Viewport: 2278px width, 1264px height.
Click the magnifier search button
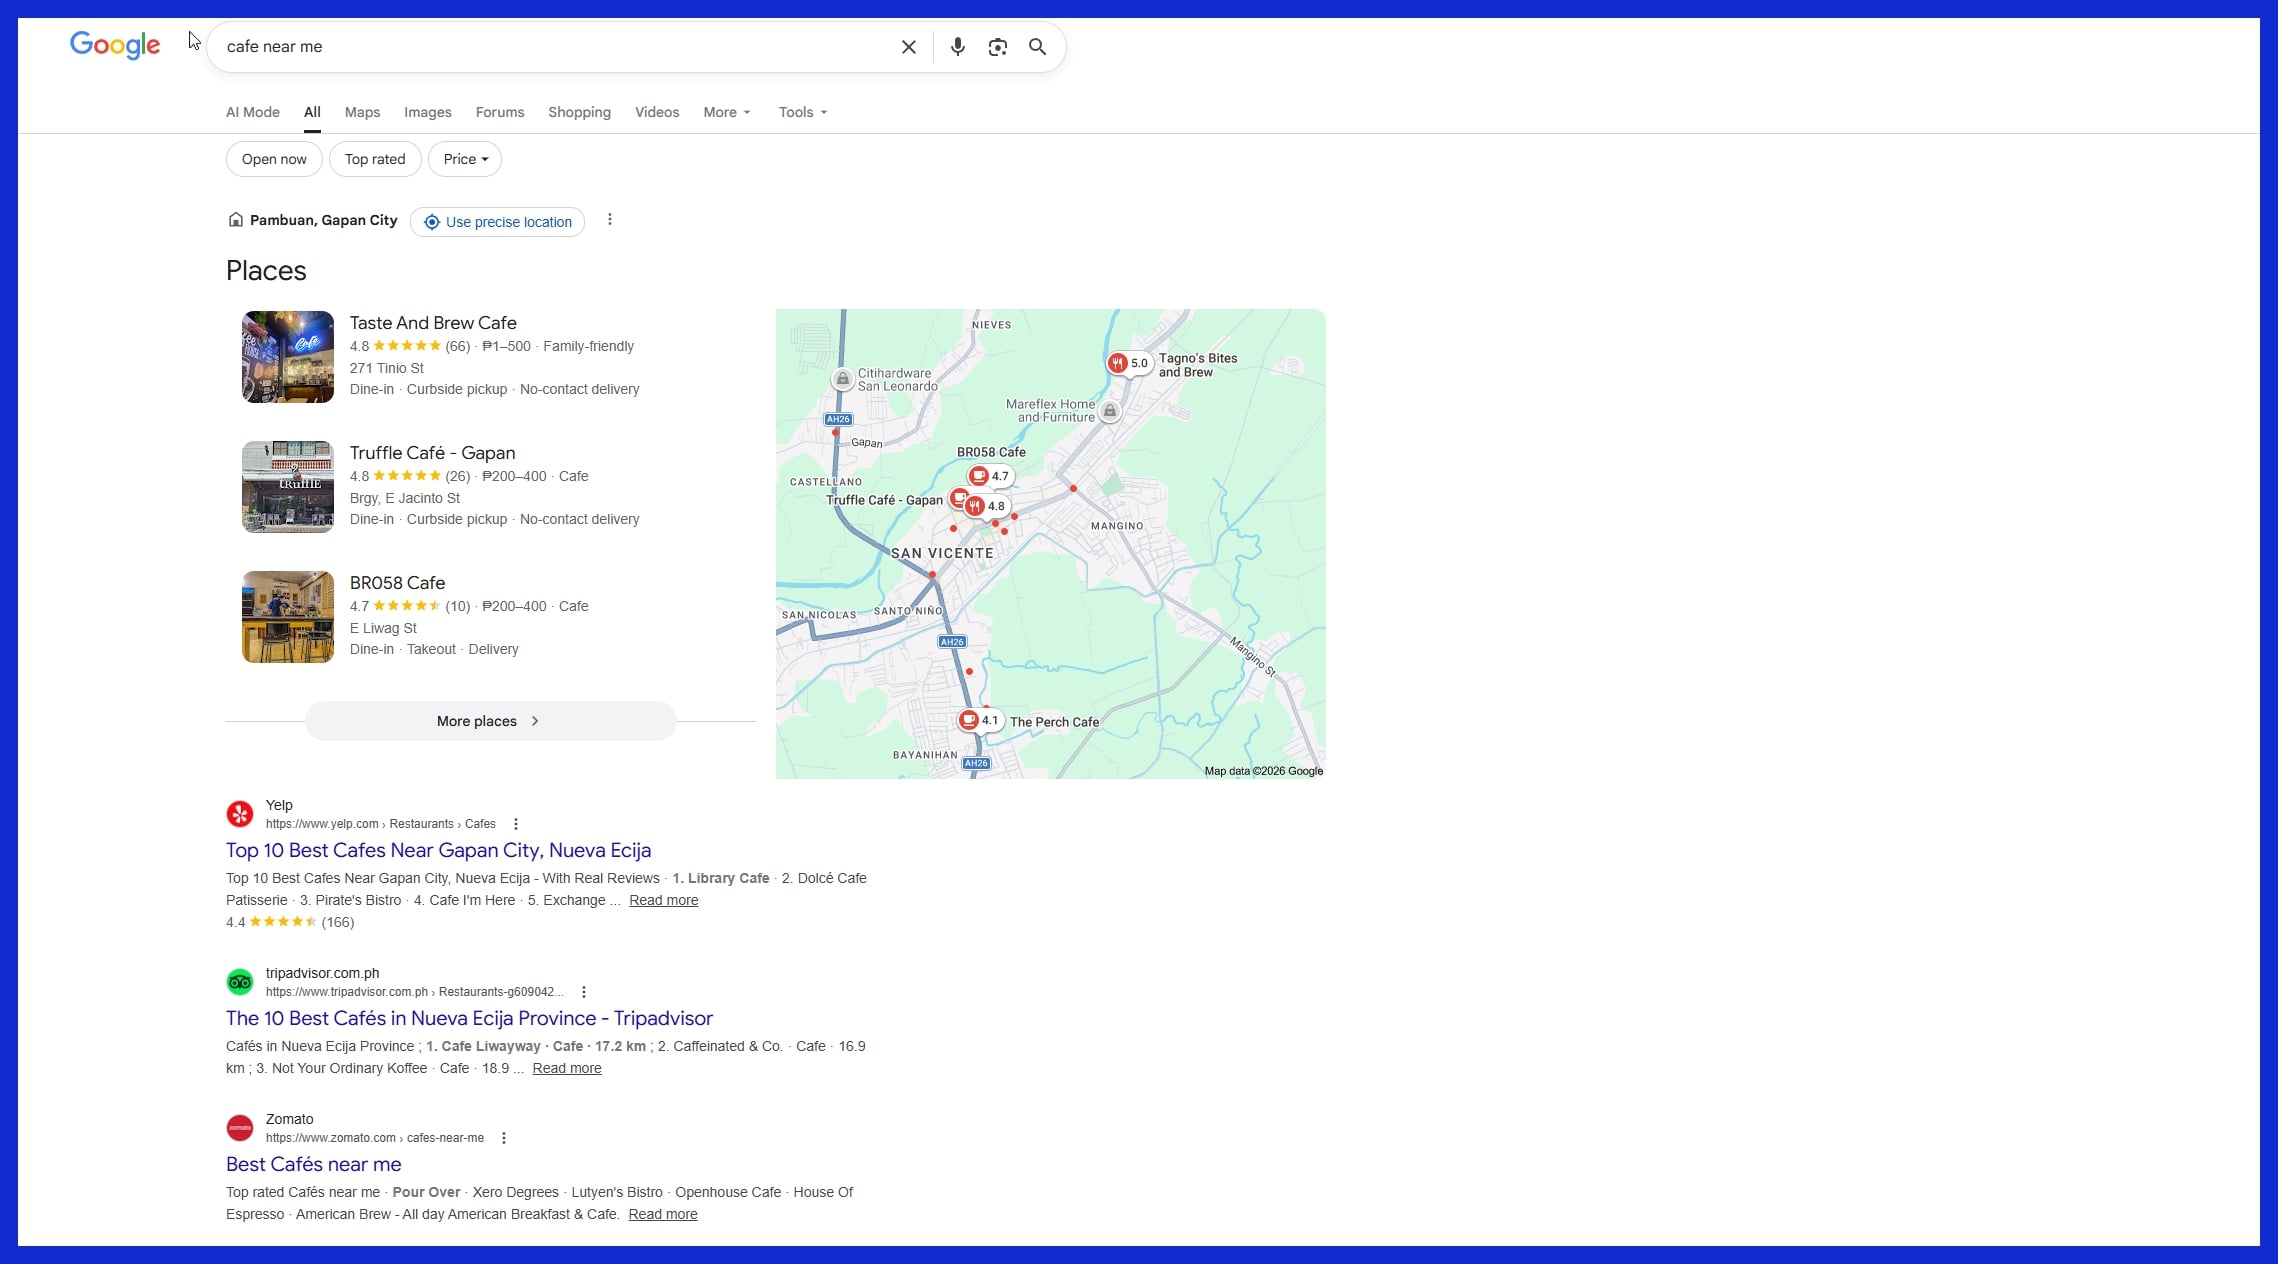point(1037,47)
